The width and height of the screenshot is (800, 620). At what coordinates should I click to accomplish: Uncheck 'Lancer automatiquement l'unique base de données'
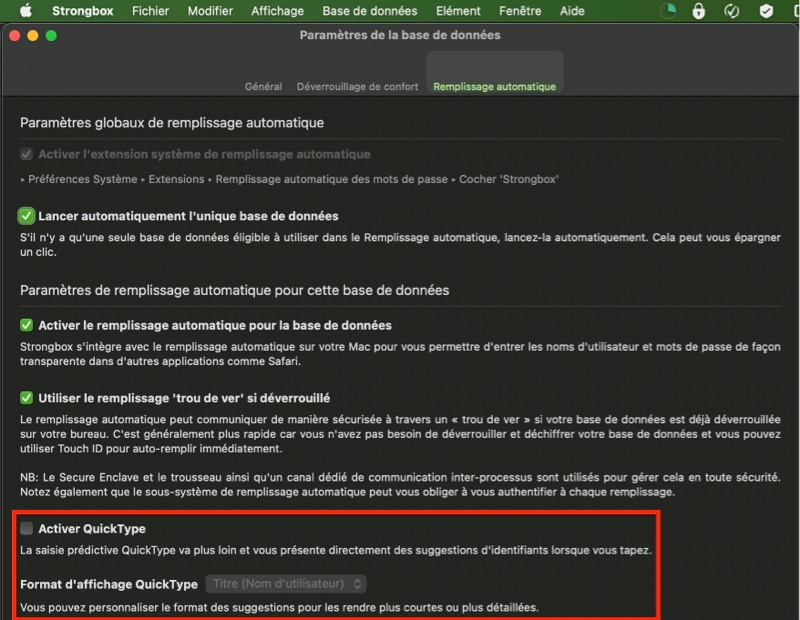[x=27, y=216]
